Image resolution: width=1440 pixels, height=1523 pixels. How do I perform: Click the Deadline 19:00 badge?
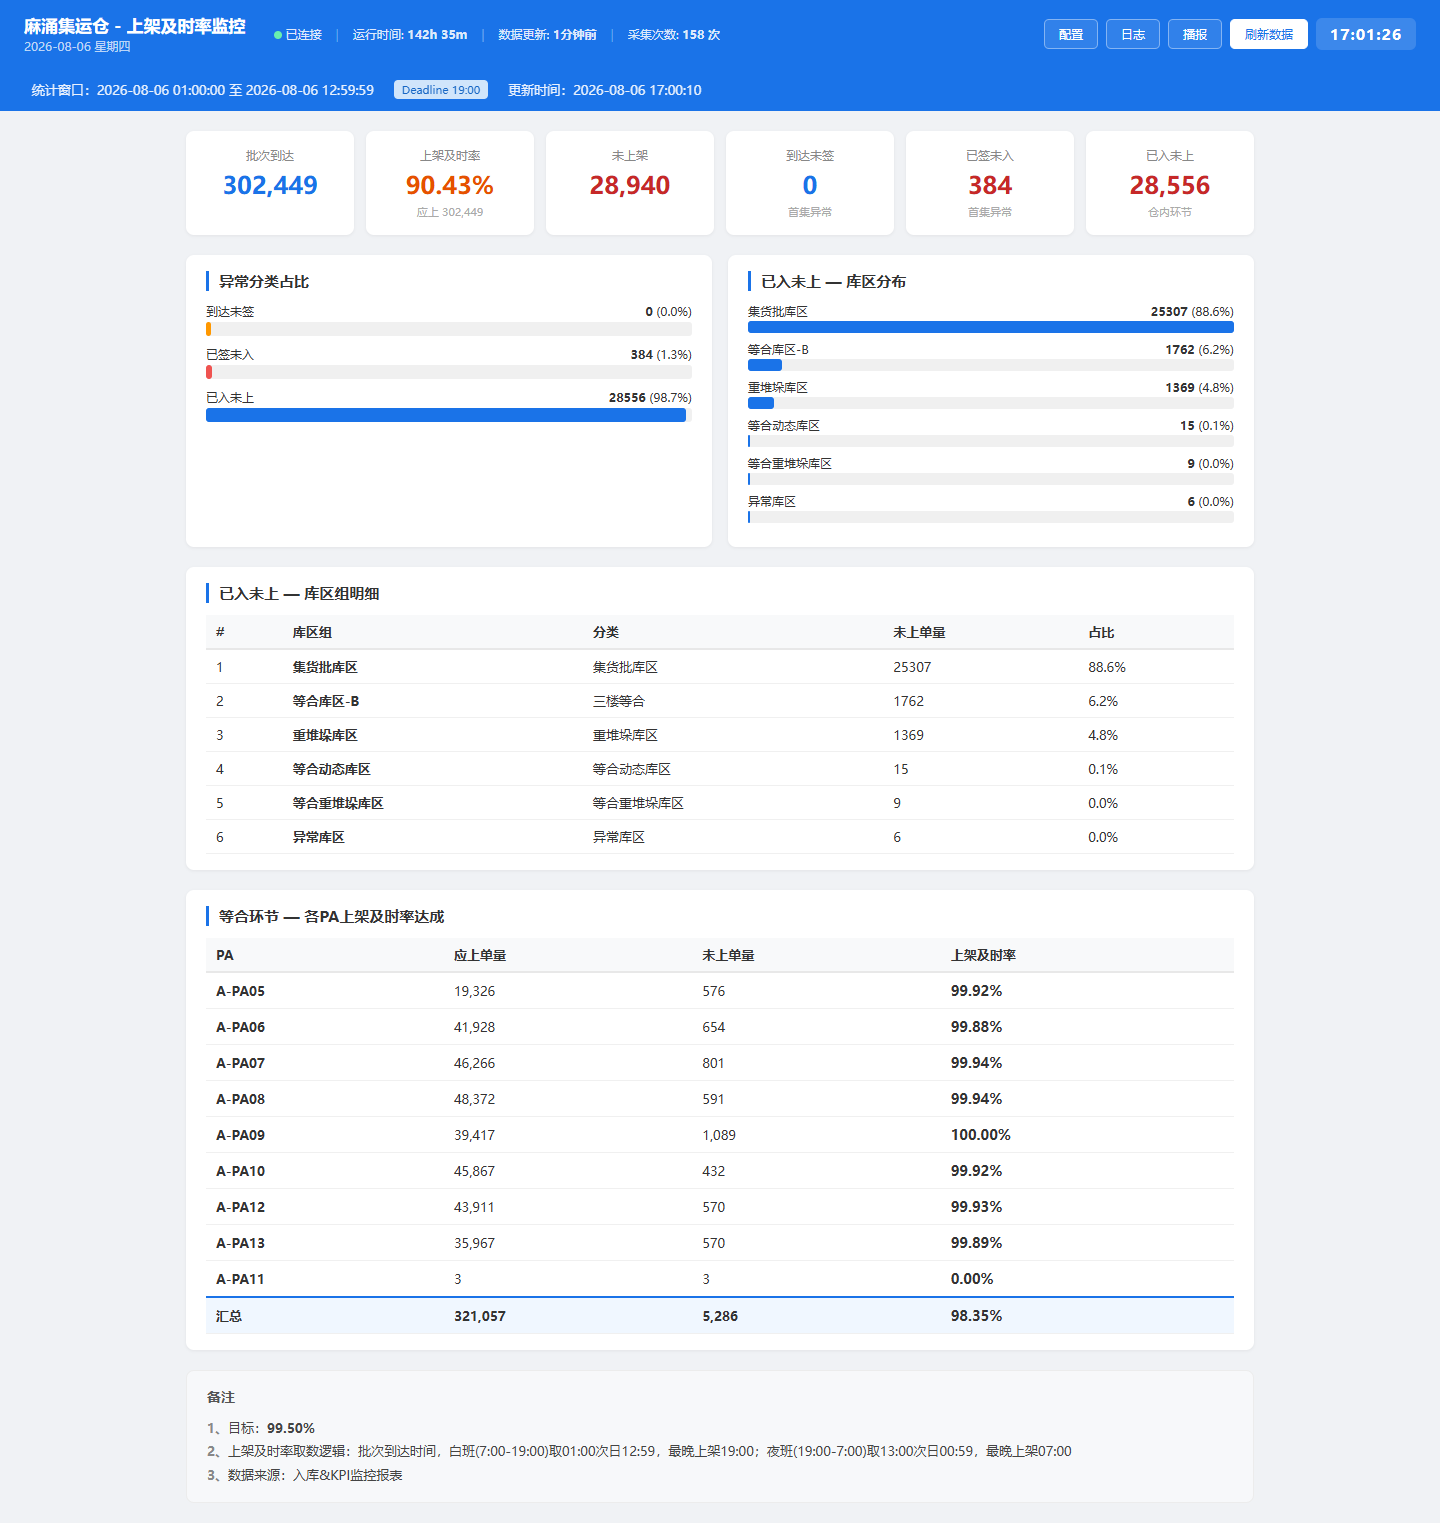click(x=441, y=90)
